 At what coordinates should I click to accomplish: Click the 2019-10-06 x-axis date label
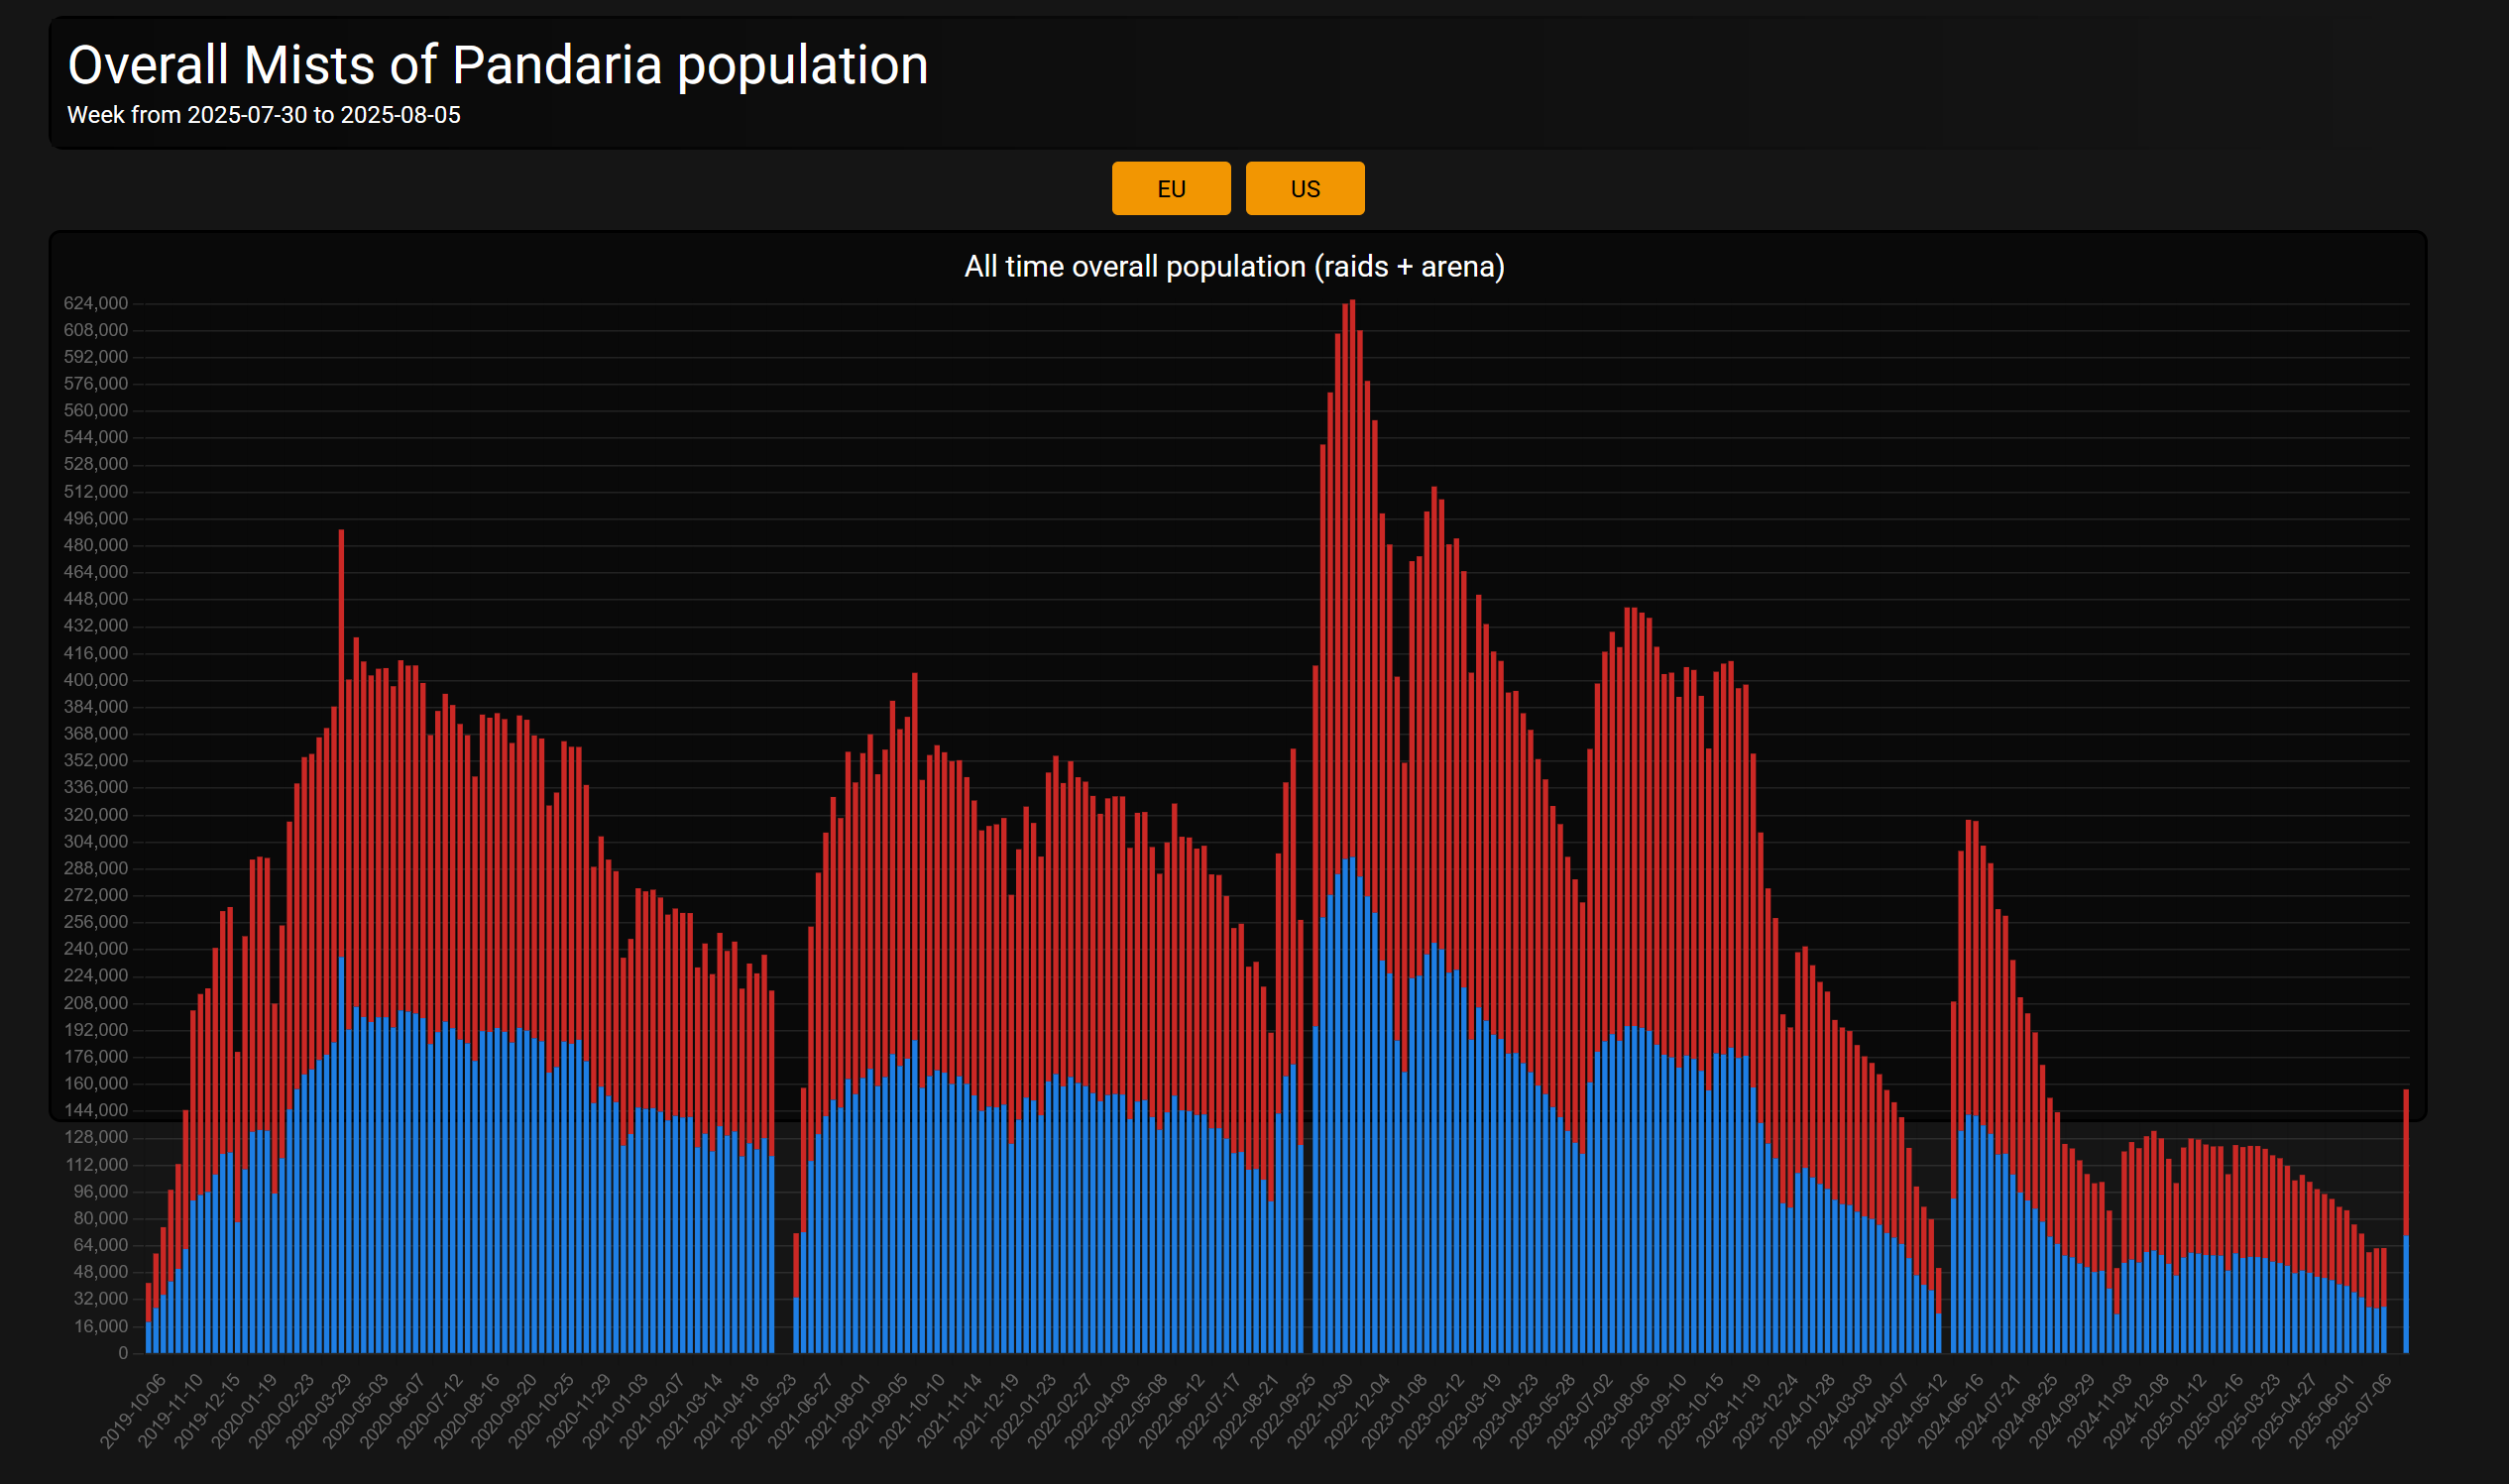(x=134, y=1410)
